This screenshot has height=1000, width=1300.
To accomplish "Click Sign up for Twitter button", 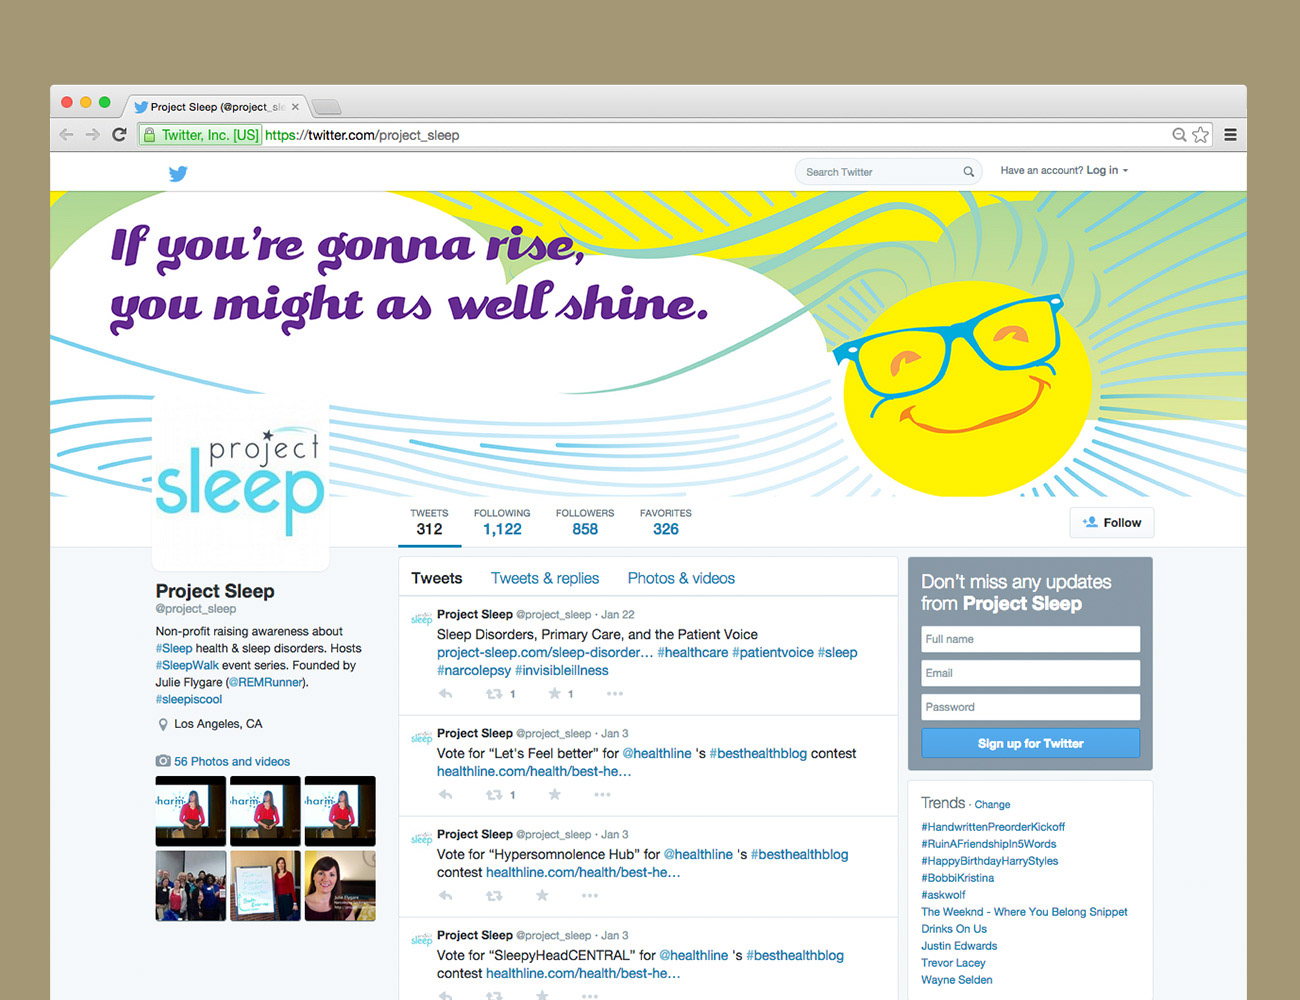I will point(1030,743).
